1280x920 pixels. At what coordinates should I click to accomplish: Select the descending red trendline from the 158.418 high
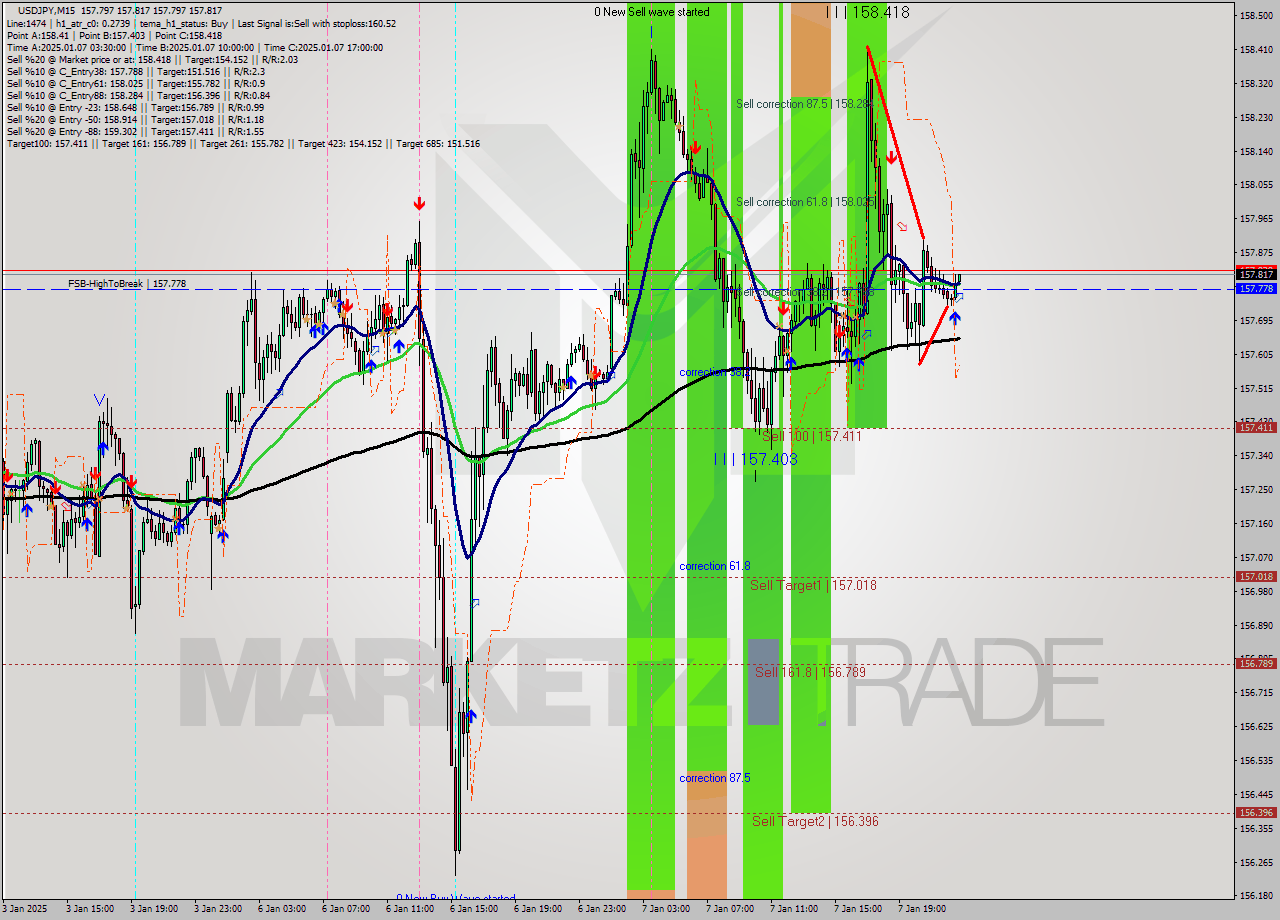tap(895, 141)
